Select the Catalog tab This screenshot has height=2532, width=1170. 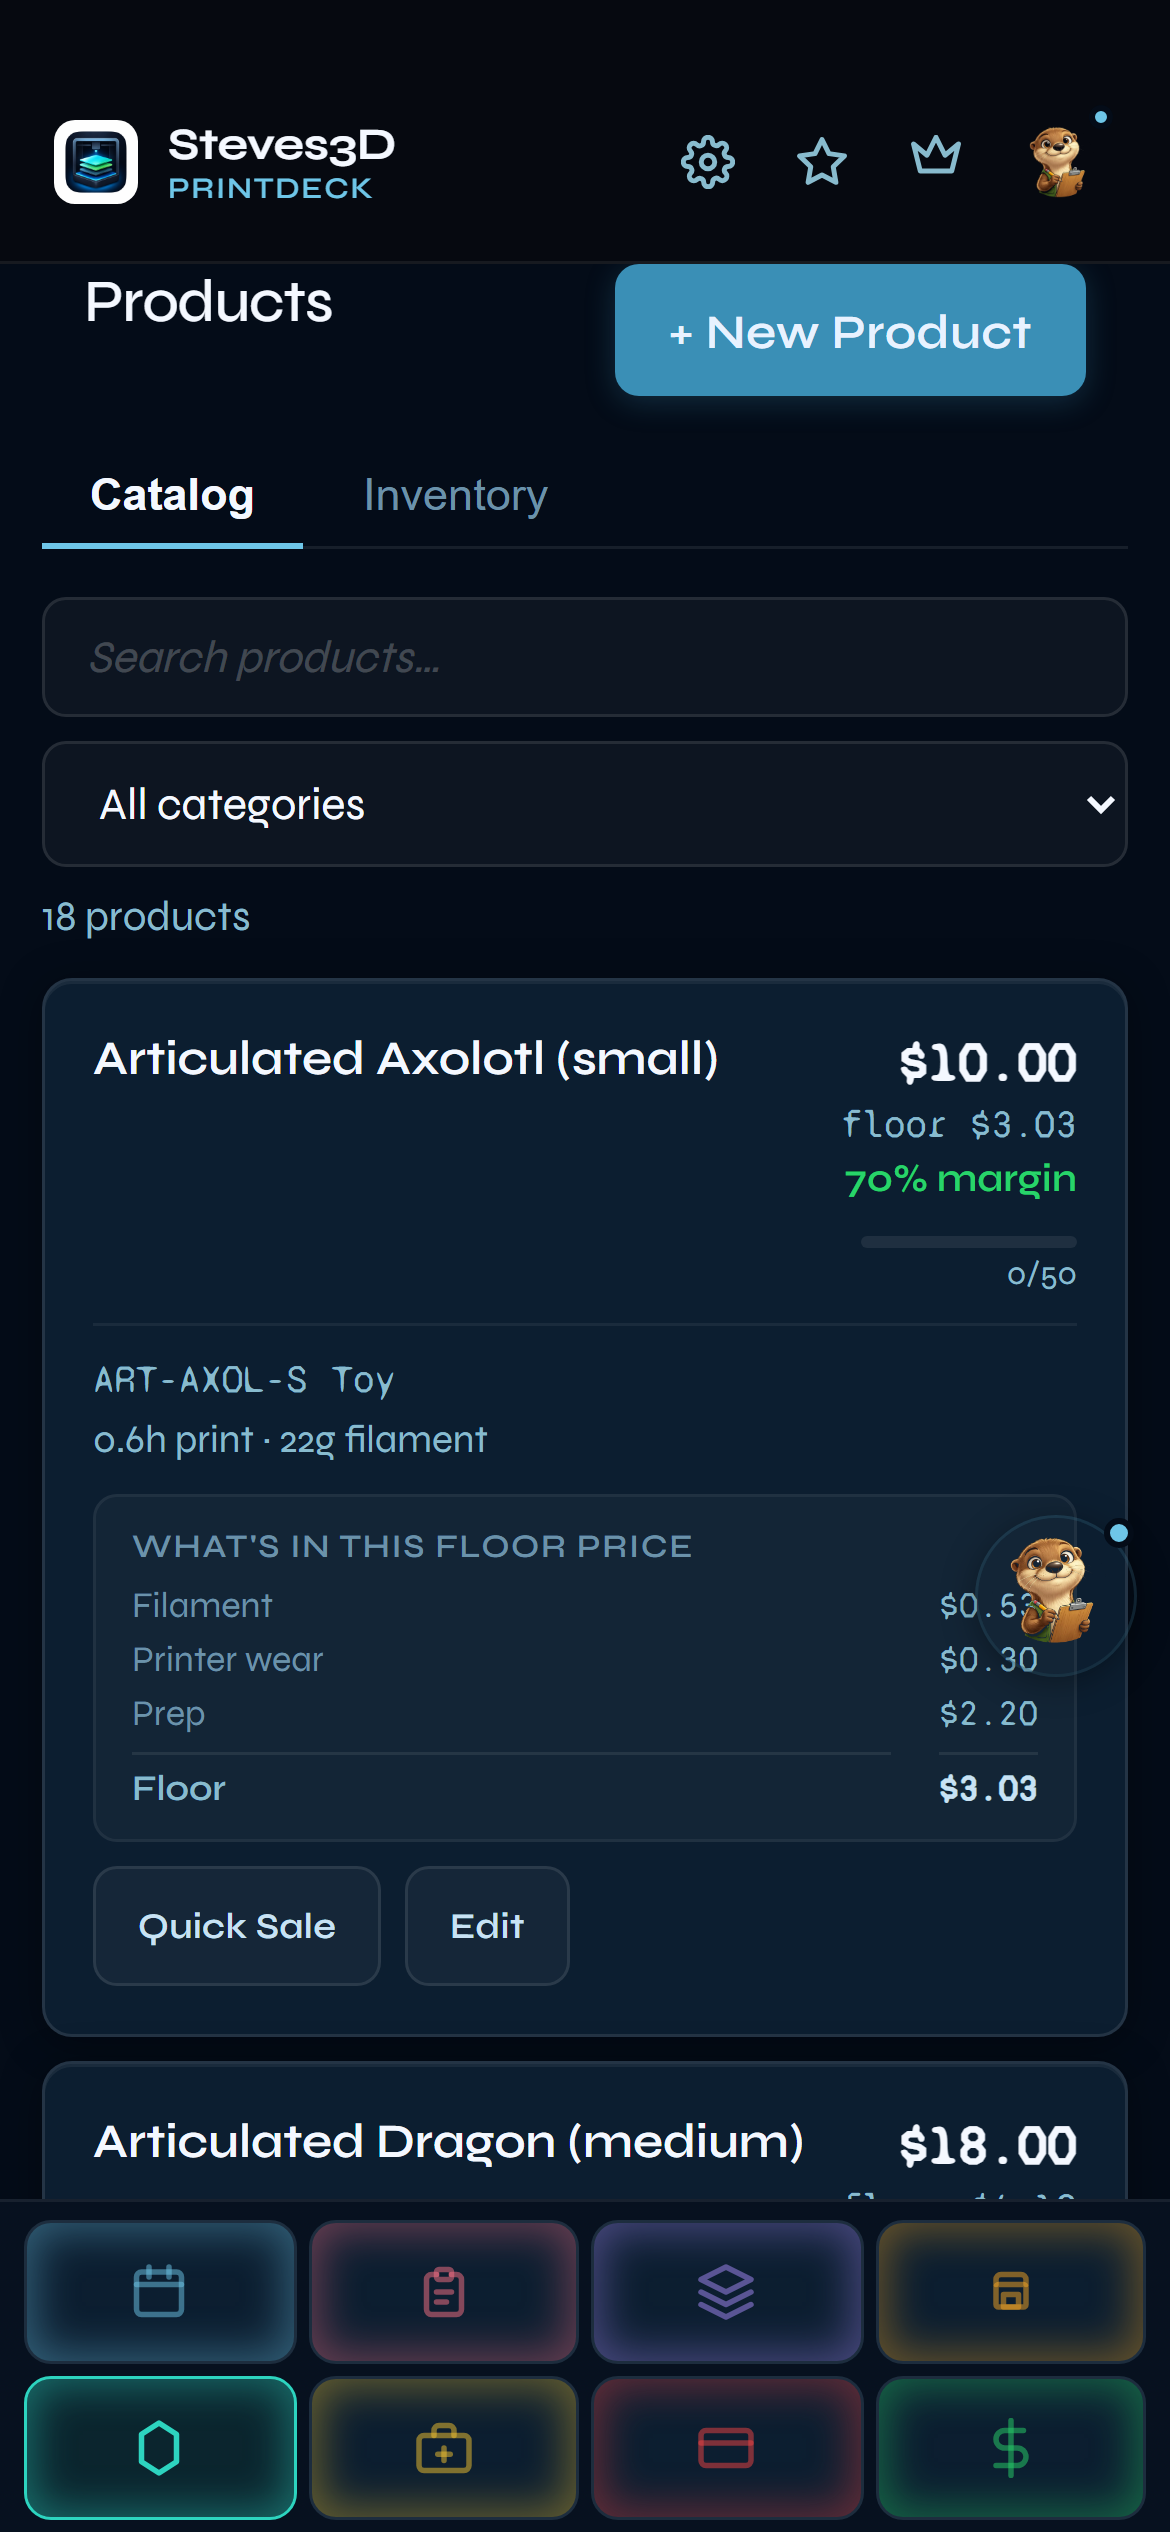click(x=172, y=496)
